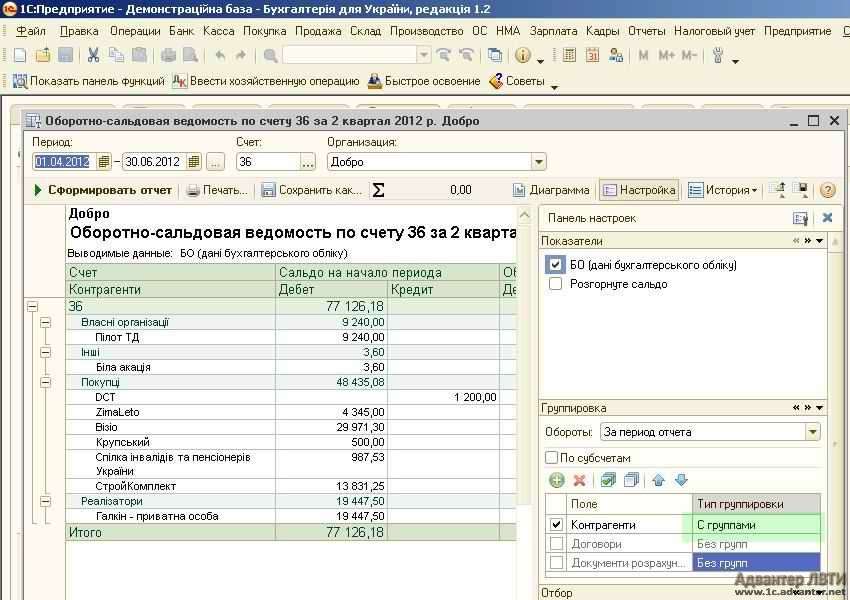Collapse Покупці group node

click(46, 382)
